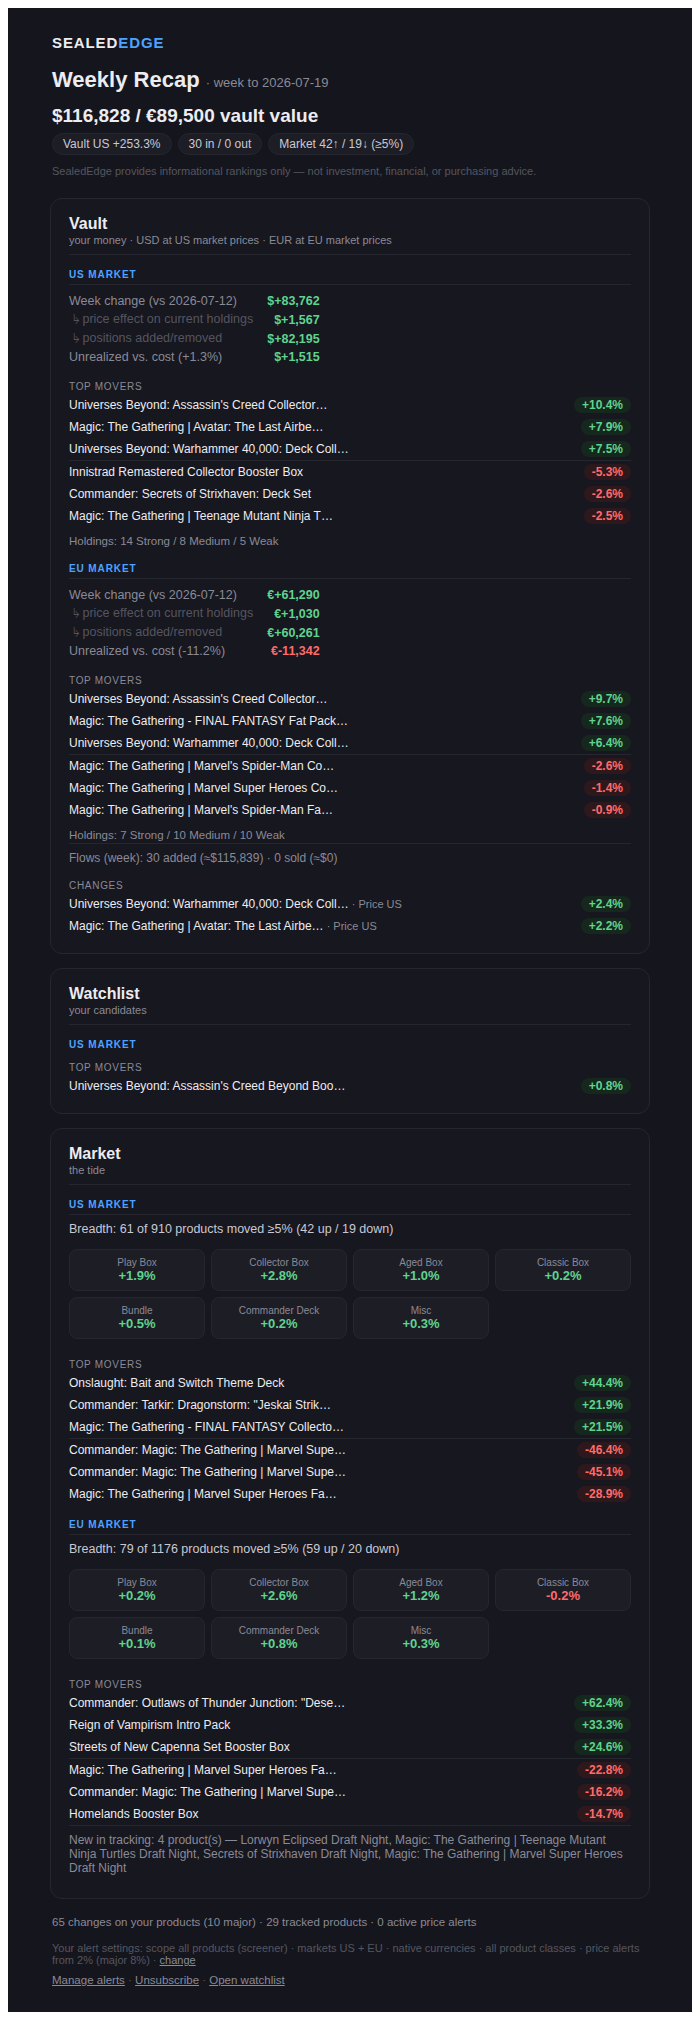Click the Watchlist section title
Viewport: 700px width, 2020px height.
tap(104, 993)
